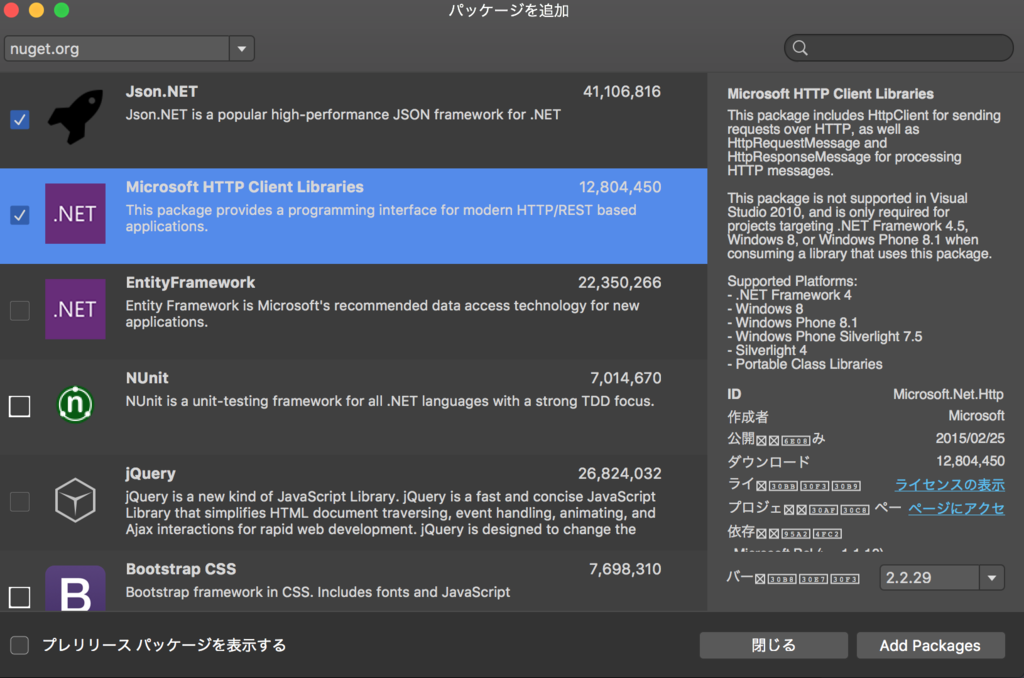
Task: Check the Bootstrap CSS package checkbox
Action: pyautogui.click(x=20, y=597)
